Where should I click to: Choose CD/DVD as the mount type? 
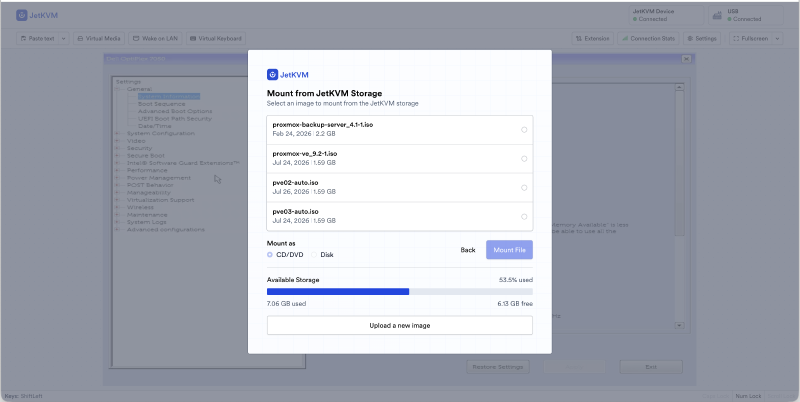click(270, 255)
